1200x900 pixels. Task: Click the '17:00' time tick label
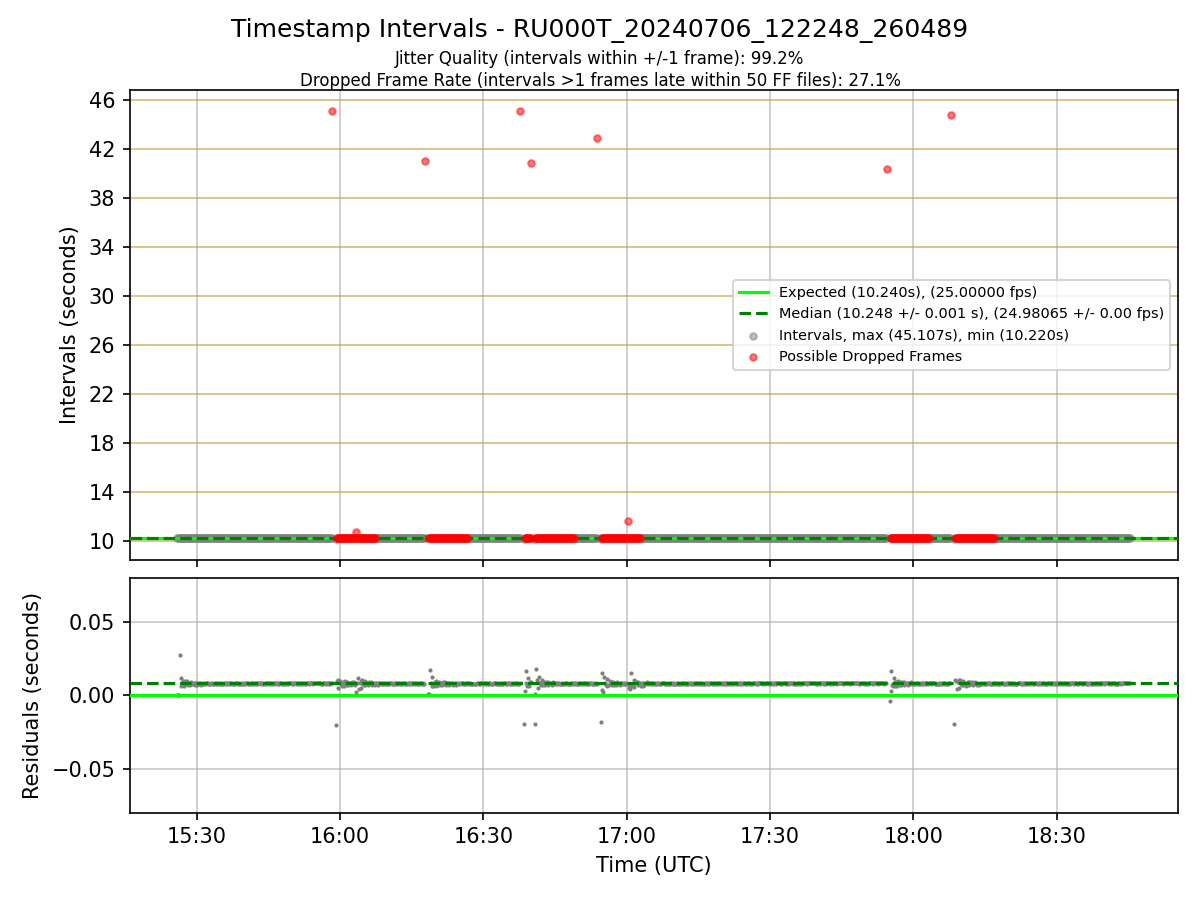coord(627,834)
